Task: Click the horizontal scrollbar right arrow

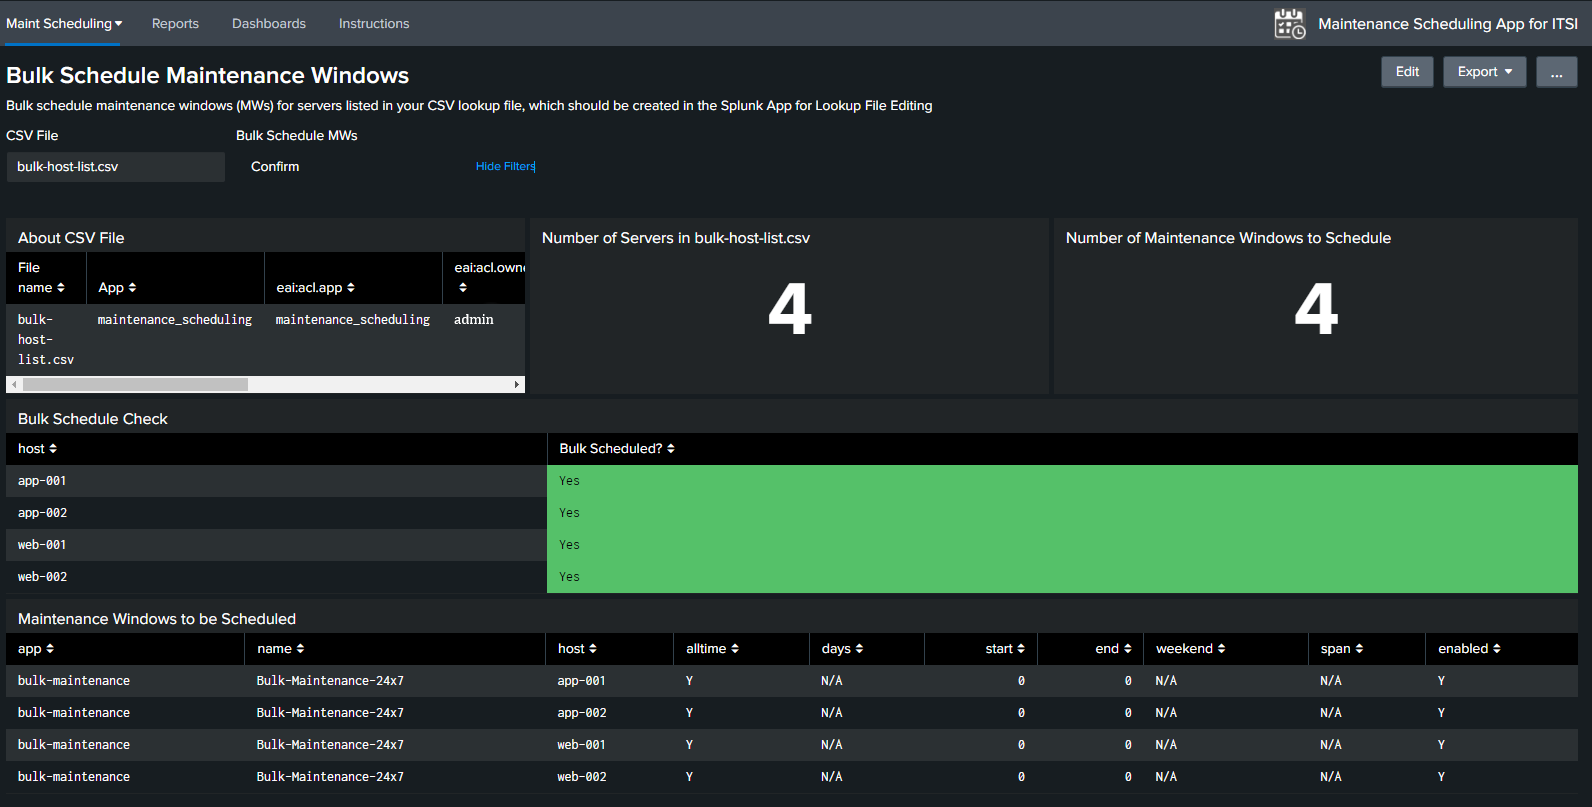Action: click(517, 384)
